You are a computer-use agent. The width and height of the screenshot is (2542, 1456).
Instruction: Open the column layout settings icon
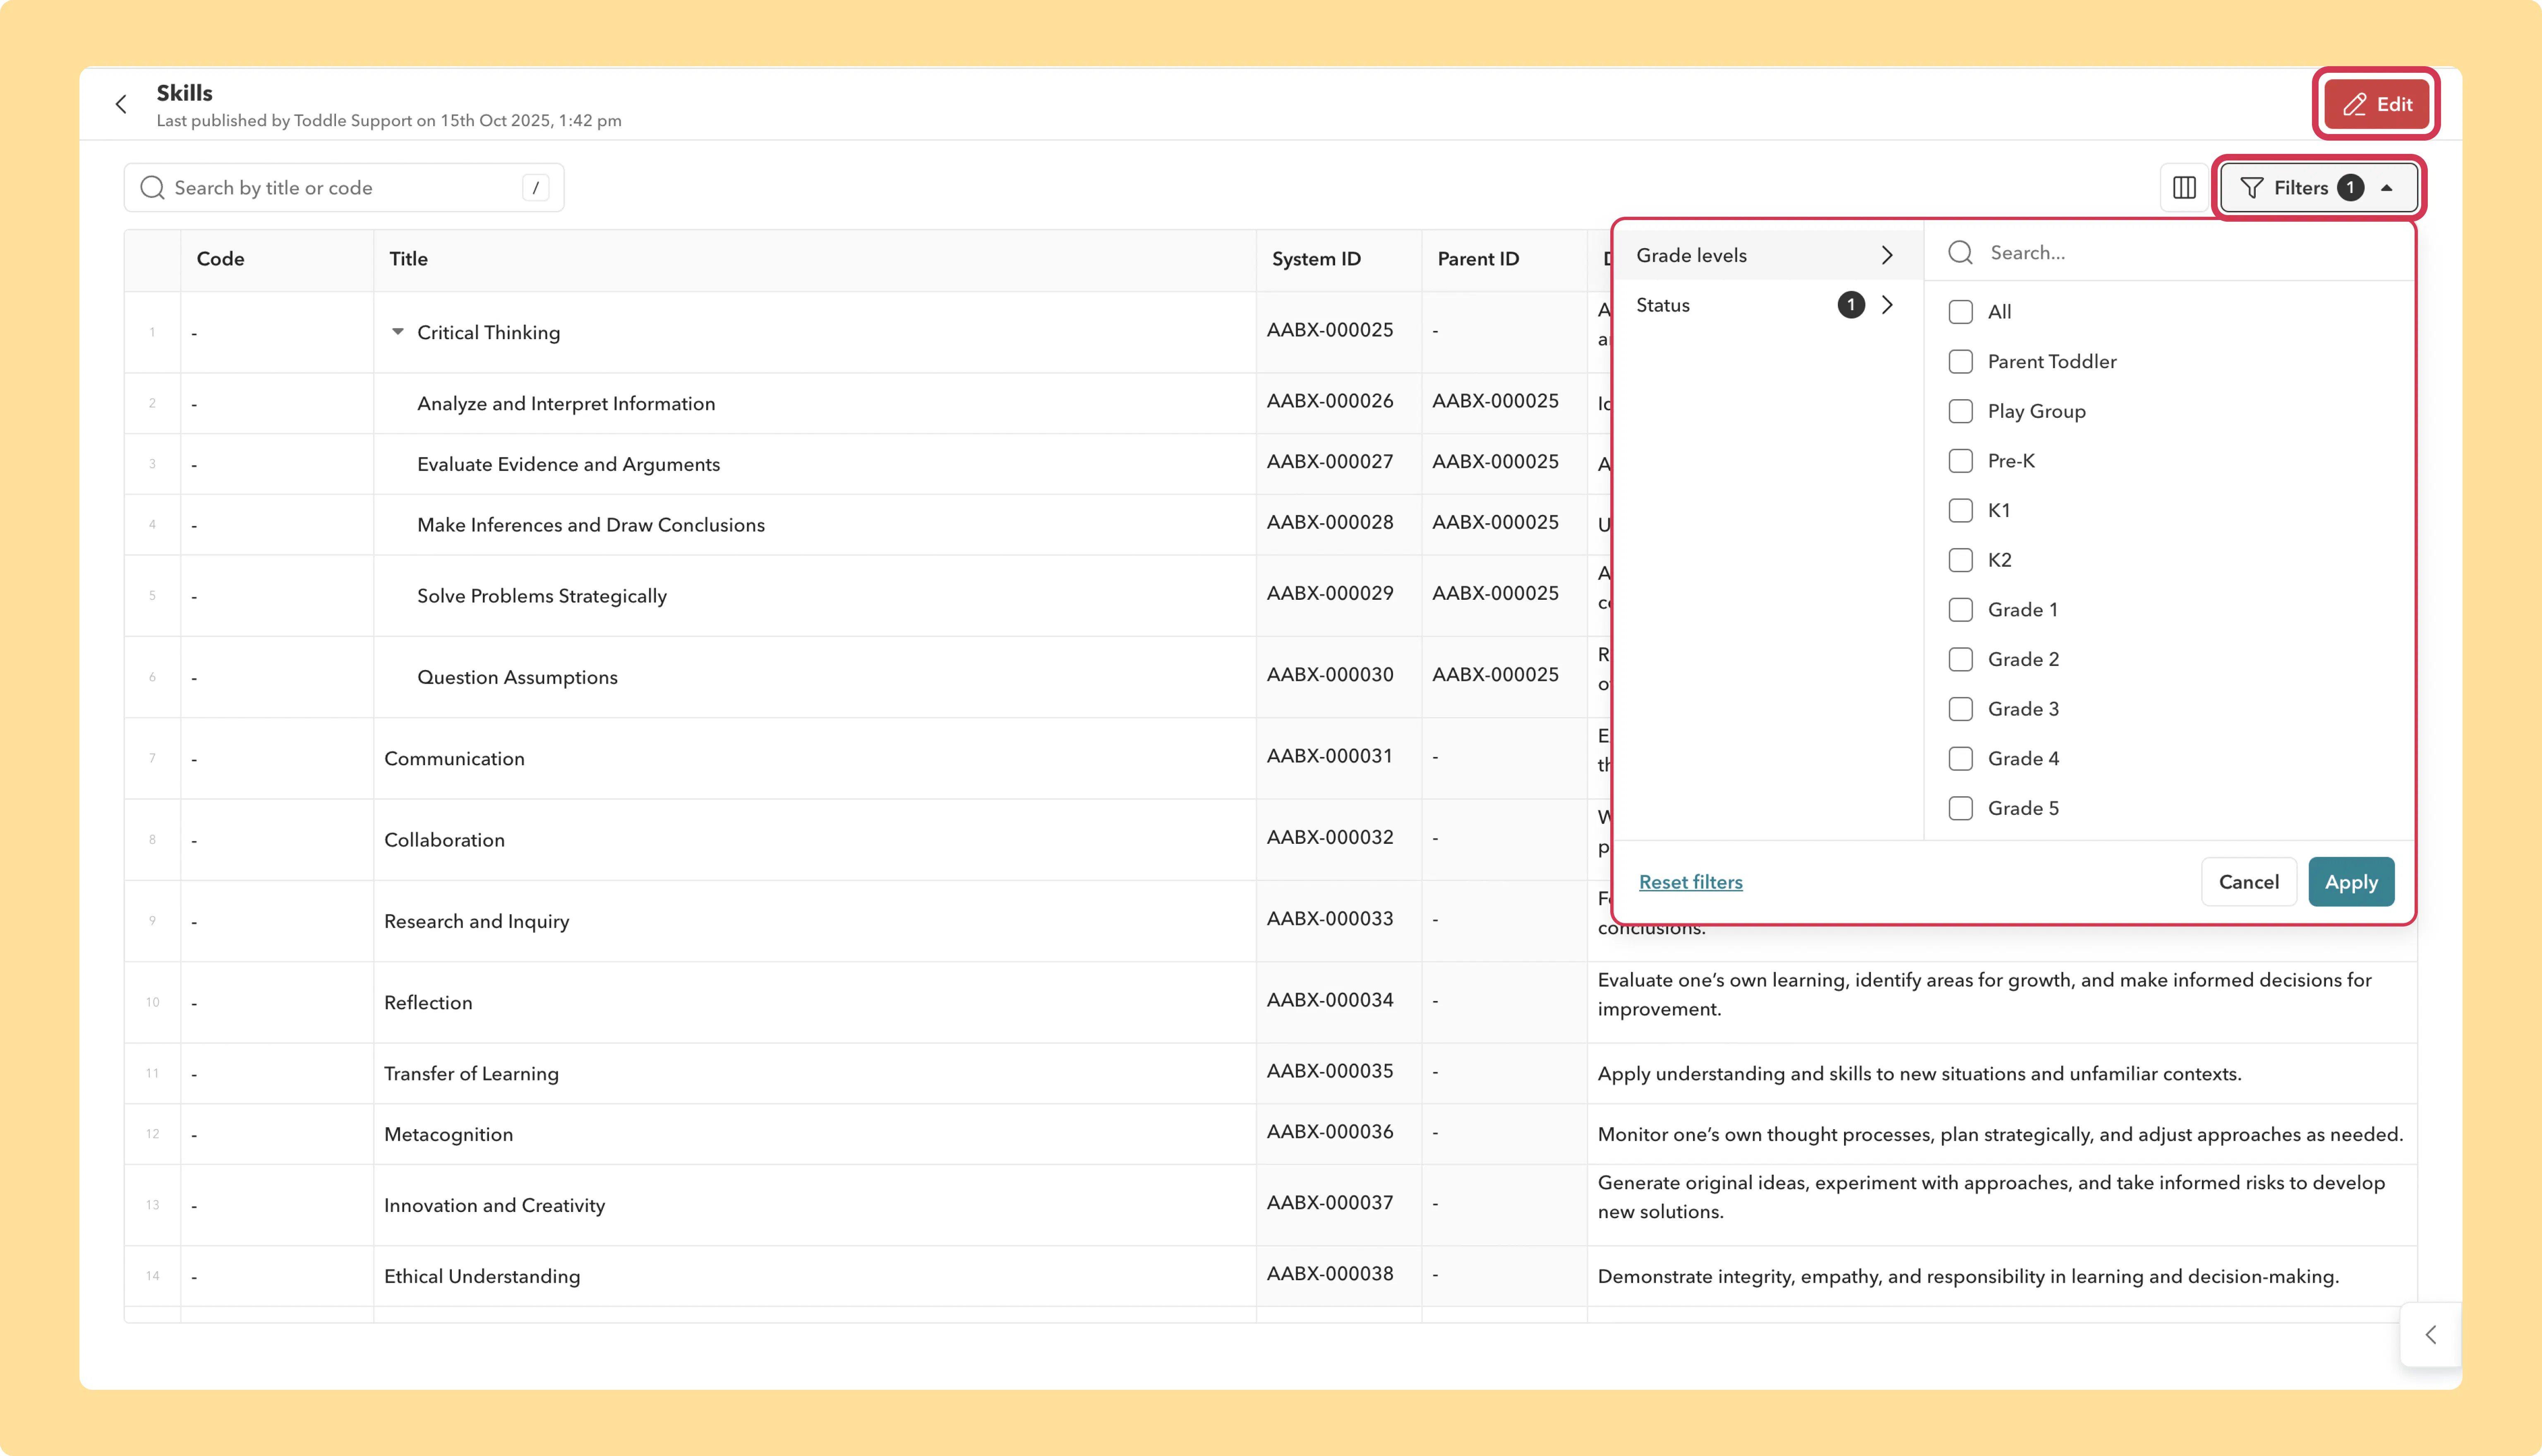pos(2184,188)
